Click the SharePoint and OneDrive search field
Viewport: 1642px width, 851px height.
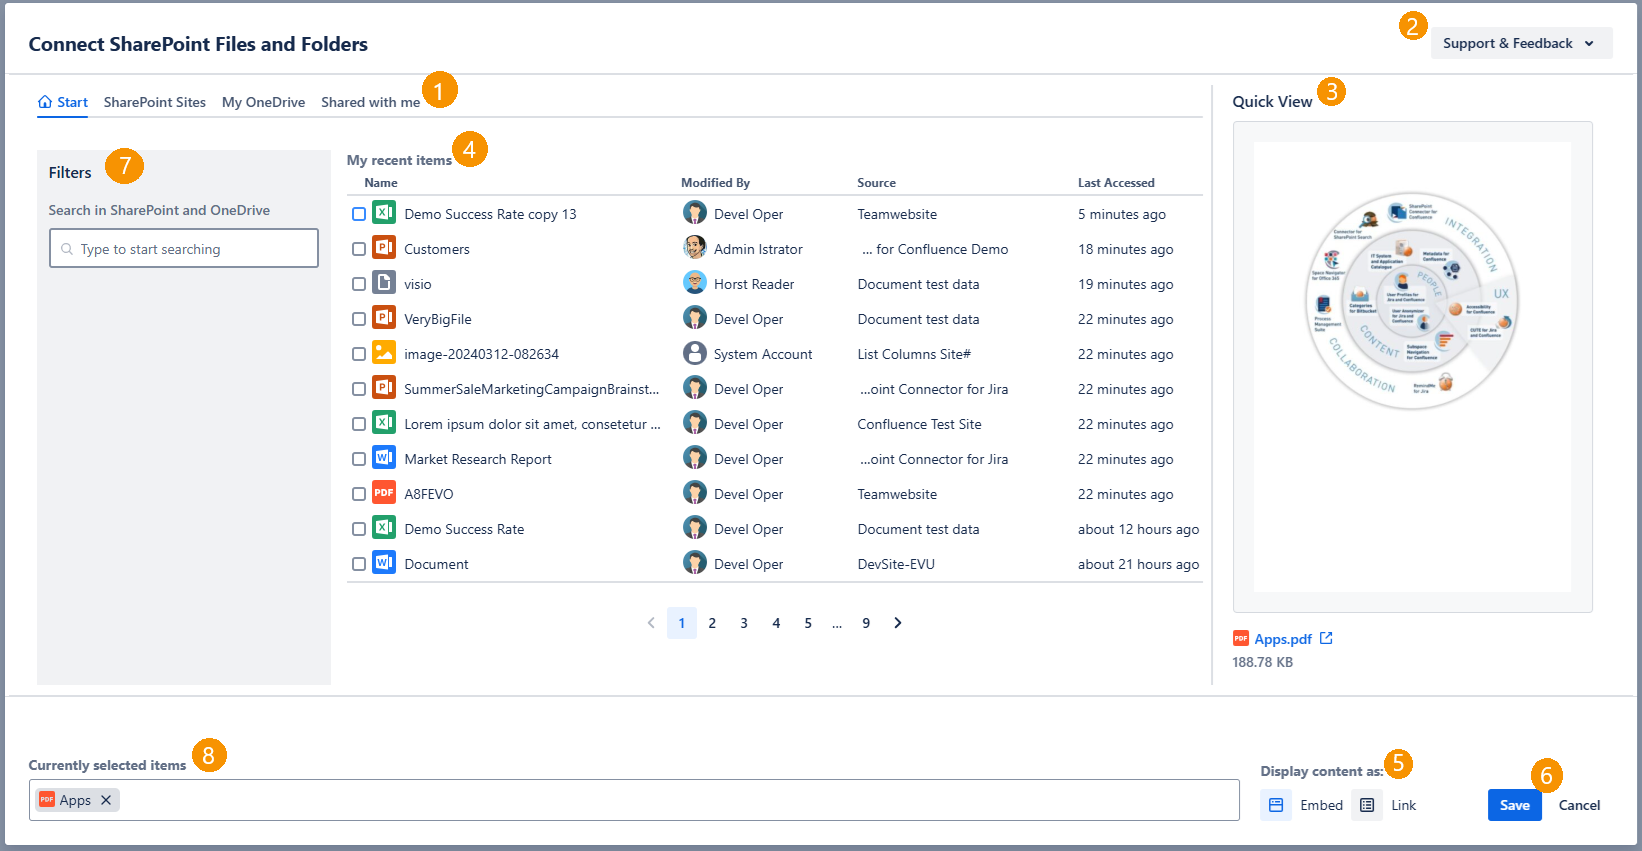pyautogui.click(x=184, y=249)
